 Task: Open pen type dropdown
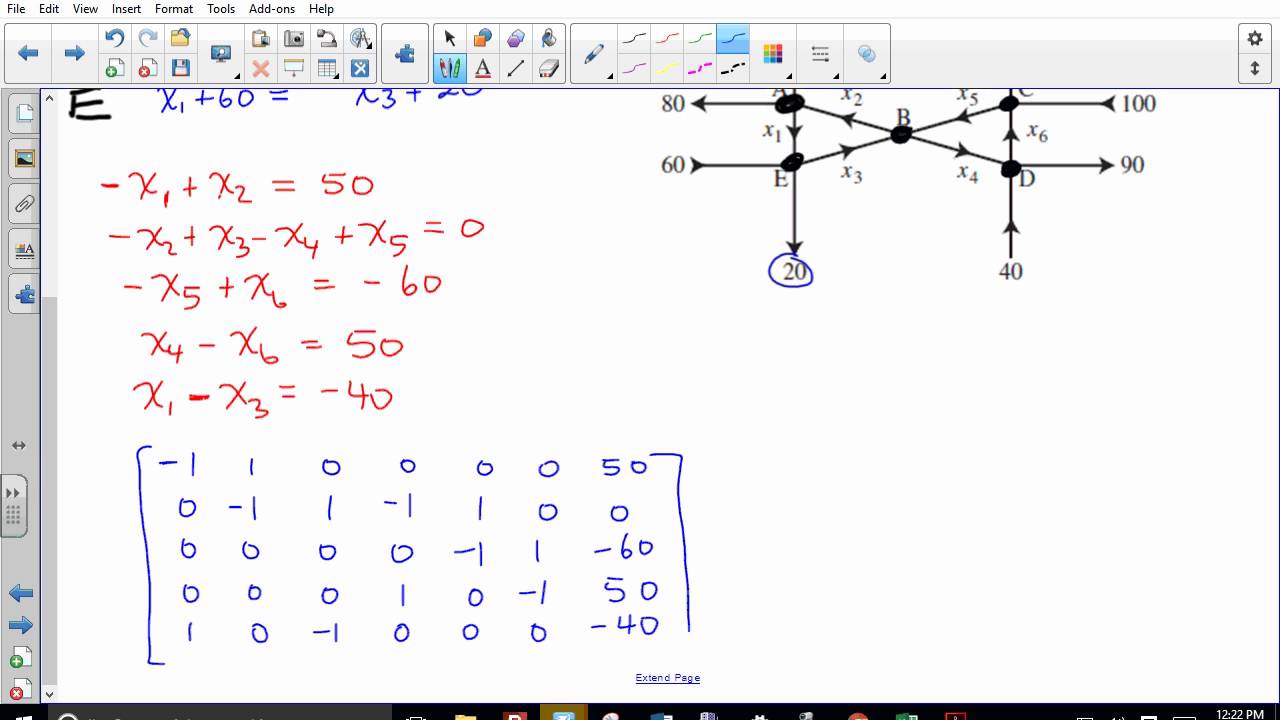(x=594, y=54)
